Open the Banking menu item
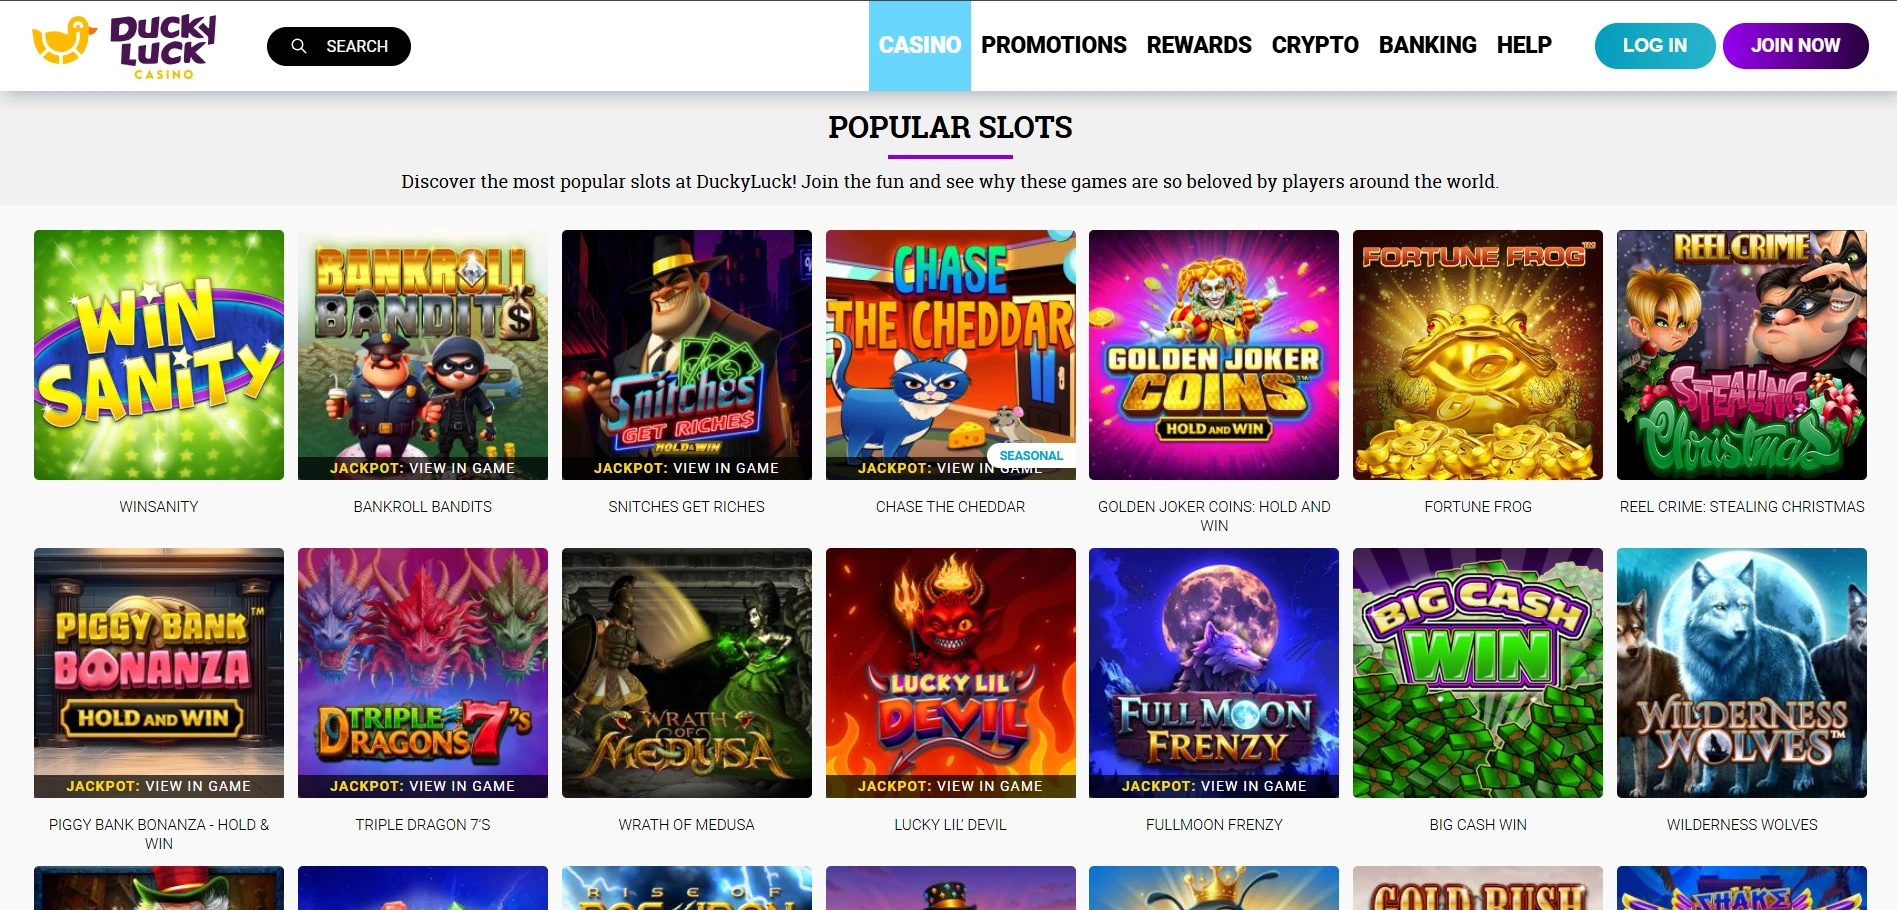Viewport: 1897px width, 910px height. (1427, 45)
